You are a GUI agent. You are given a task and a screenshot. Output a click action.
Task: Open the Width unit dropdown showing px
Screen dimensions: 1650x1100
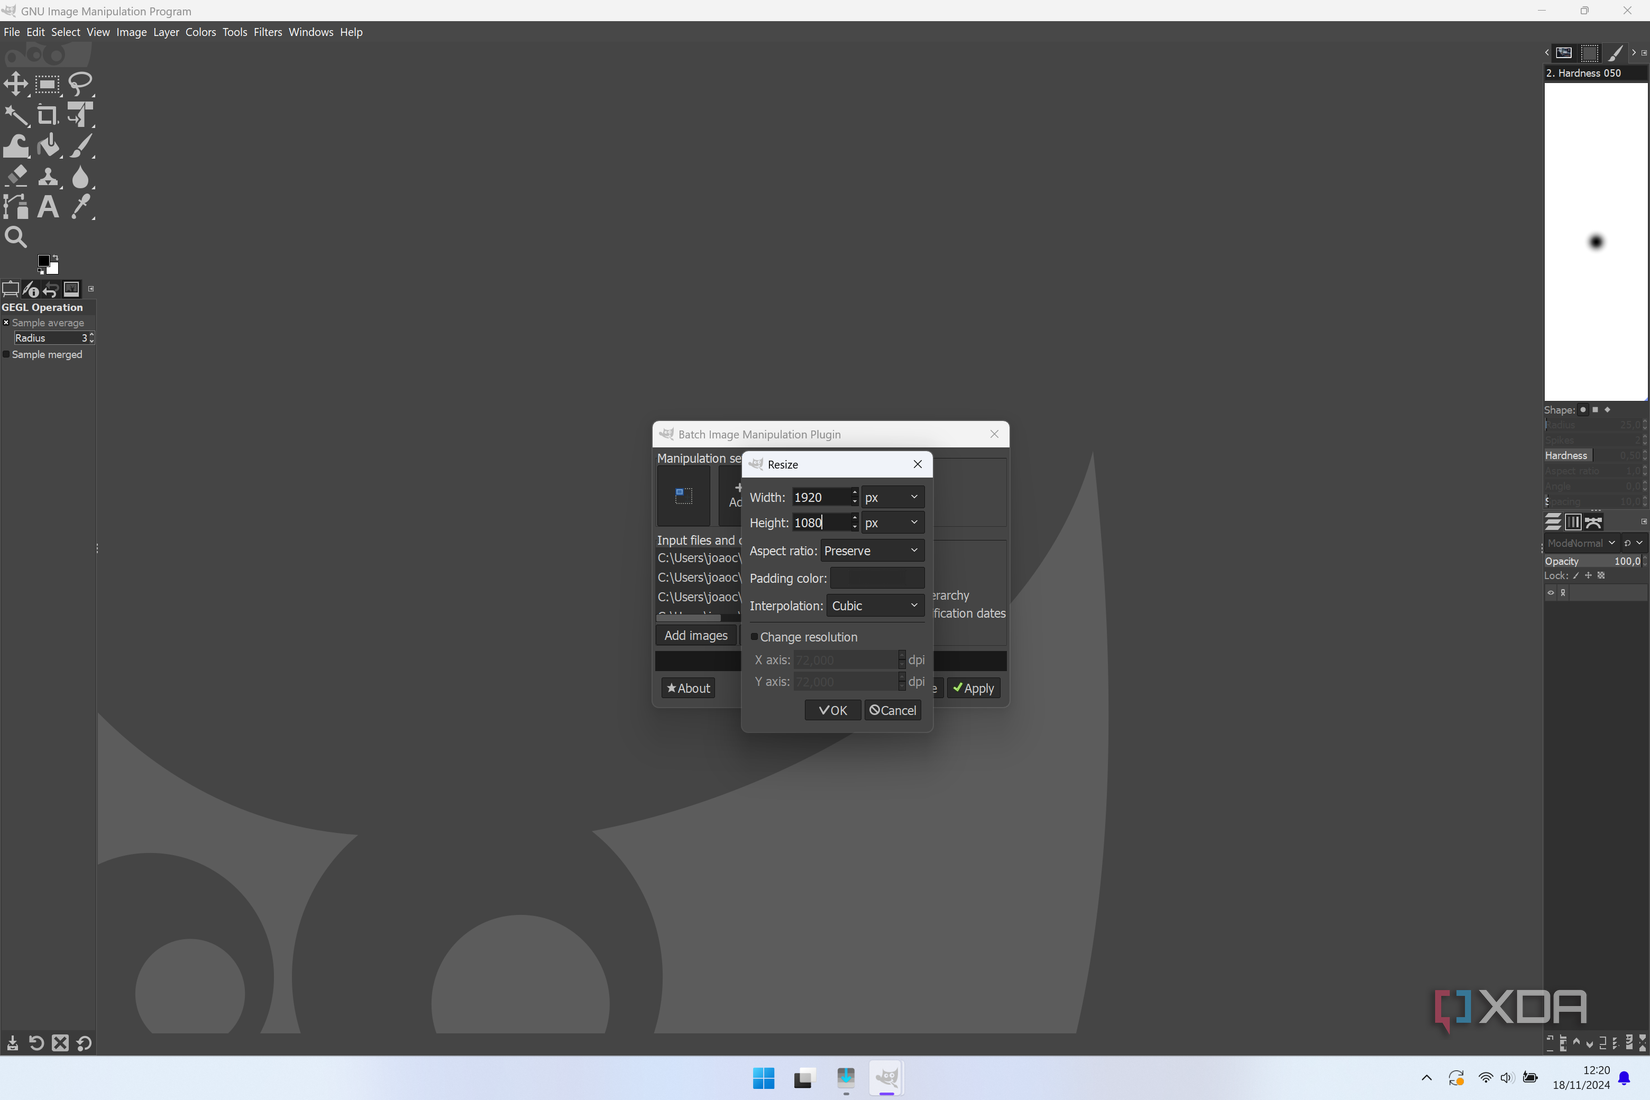[891, 497]
